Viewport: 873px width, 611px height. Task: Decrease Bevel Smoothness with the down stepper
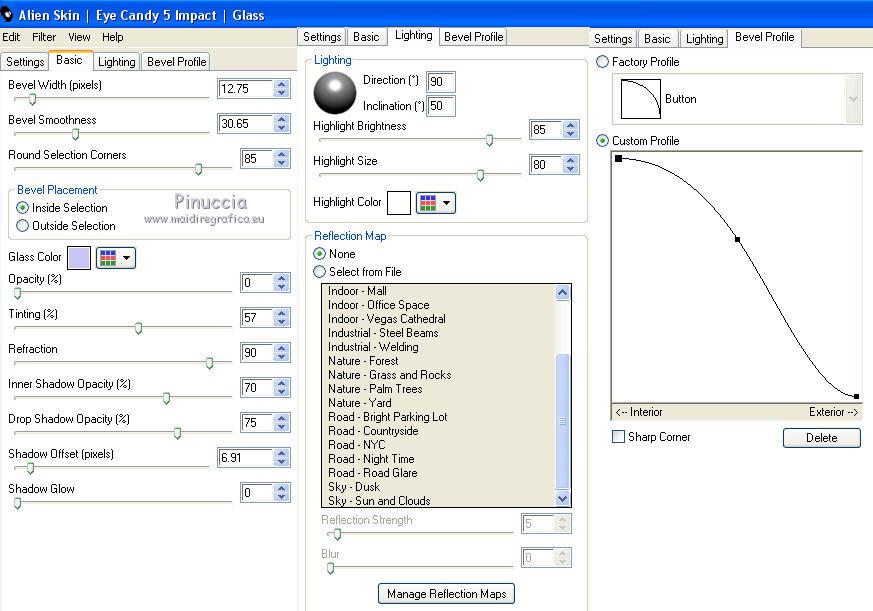pos(282,128)
